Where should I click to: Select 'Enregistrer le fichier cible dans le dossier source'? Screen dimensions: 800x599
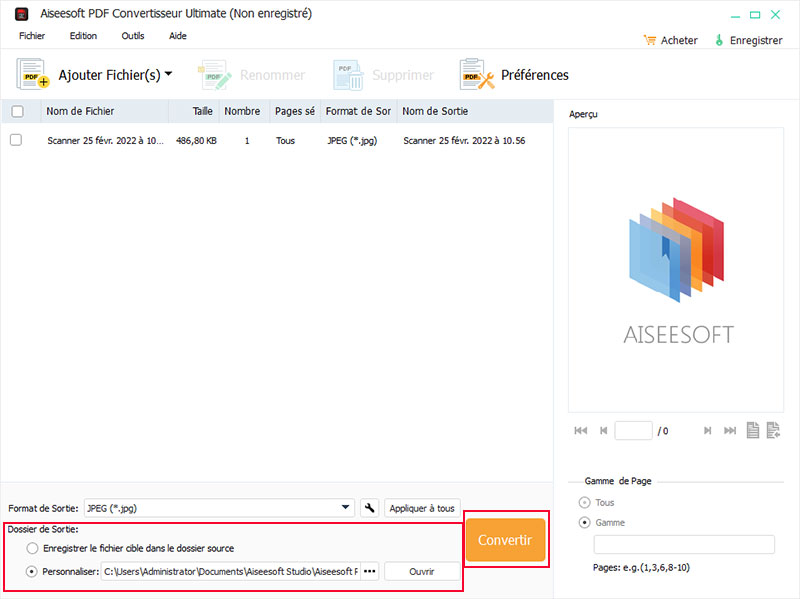[32, 548]
